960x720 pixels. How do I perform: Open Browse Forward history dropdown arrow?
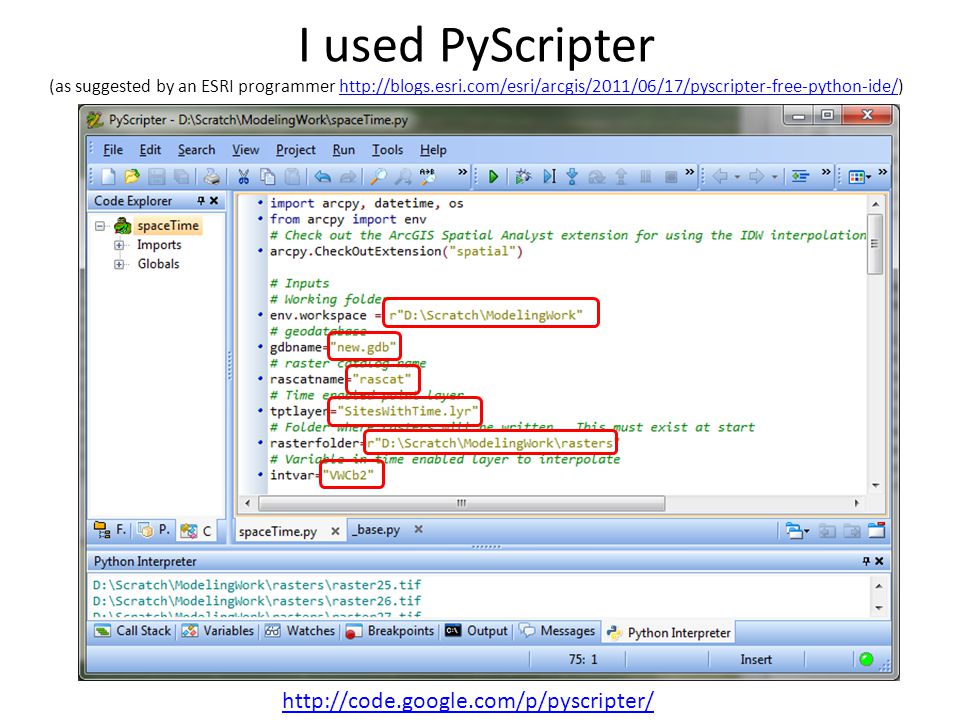[774, 177]
